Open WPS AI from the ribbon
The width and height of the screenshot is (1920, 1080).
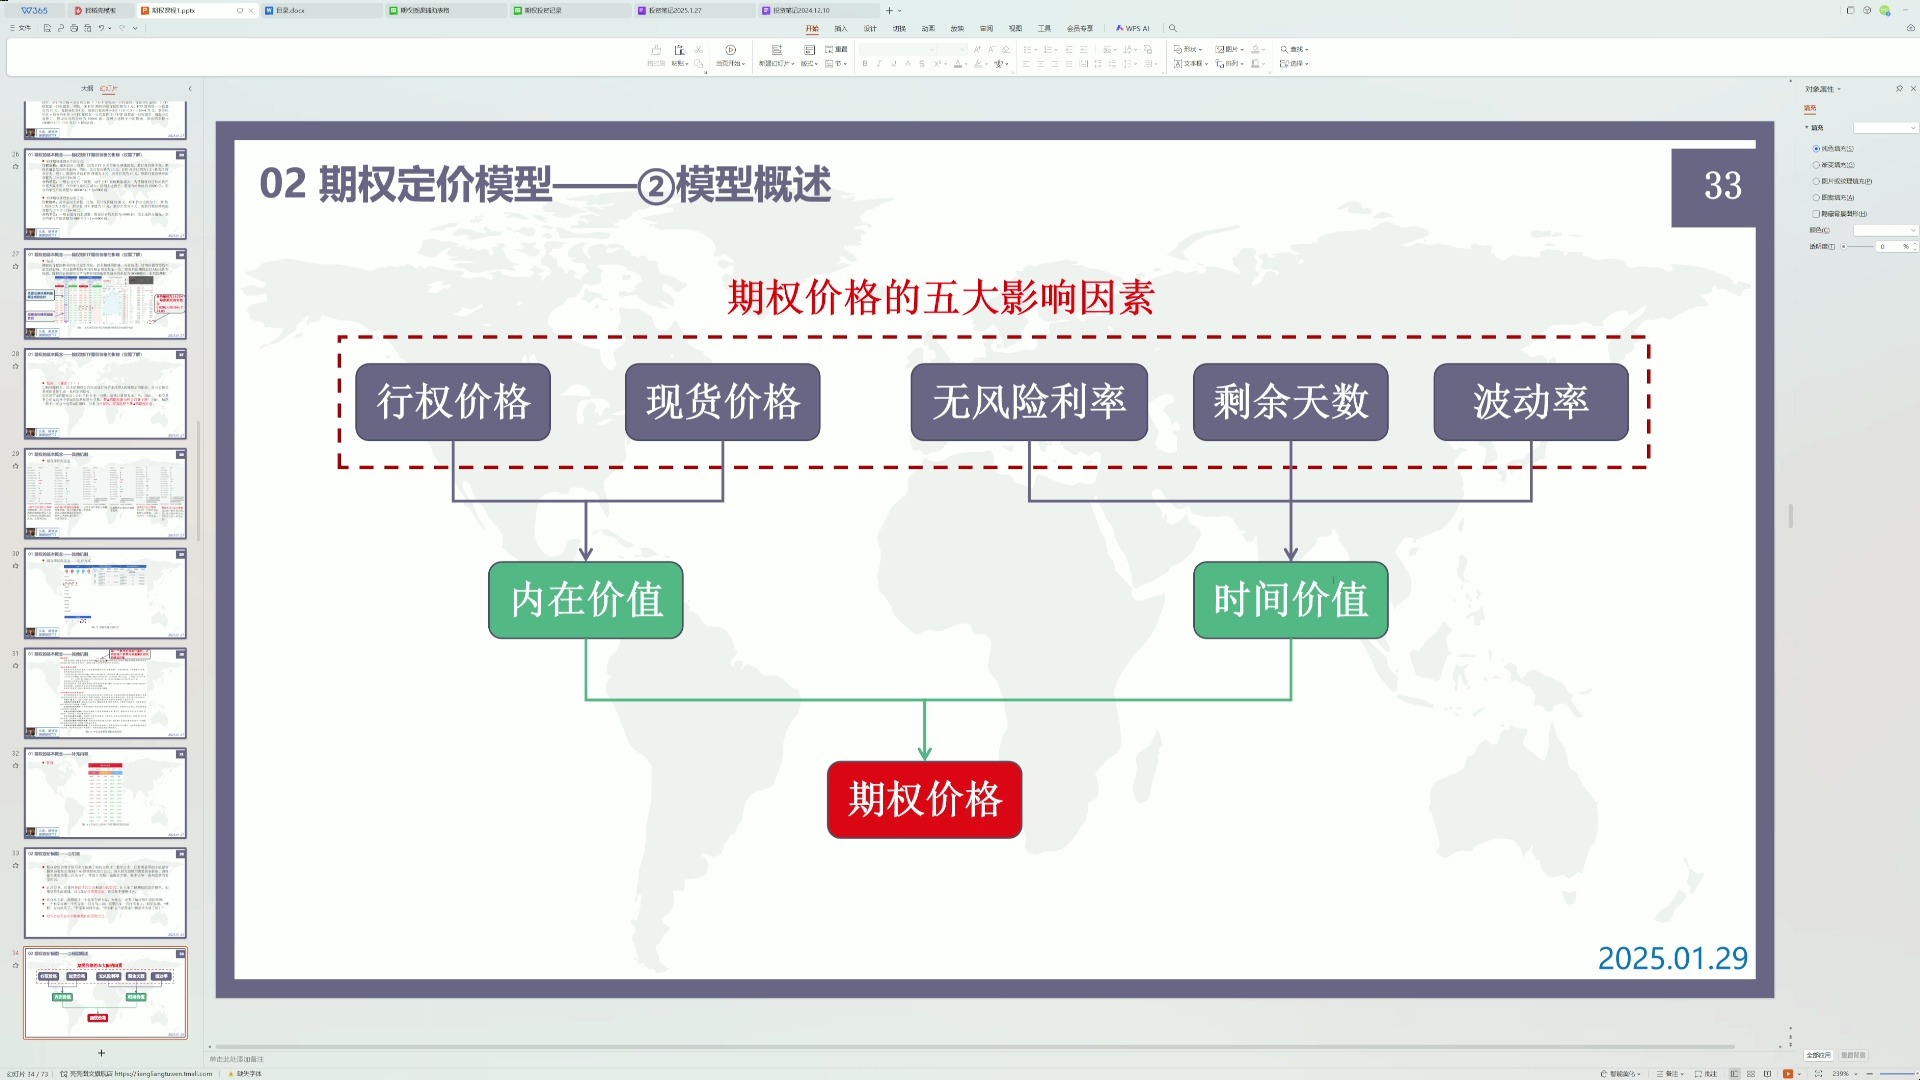(x=1133, y=28)
